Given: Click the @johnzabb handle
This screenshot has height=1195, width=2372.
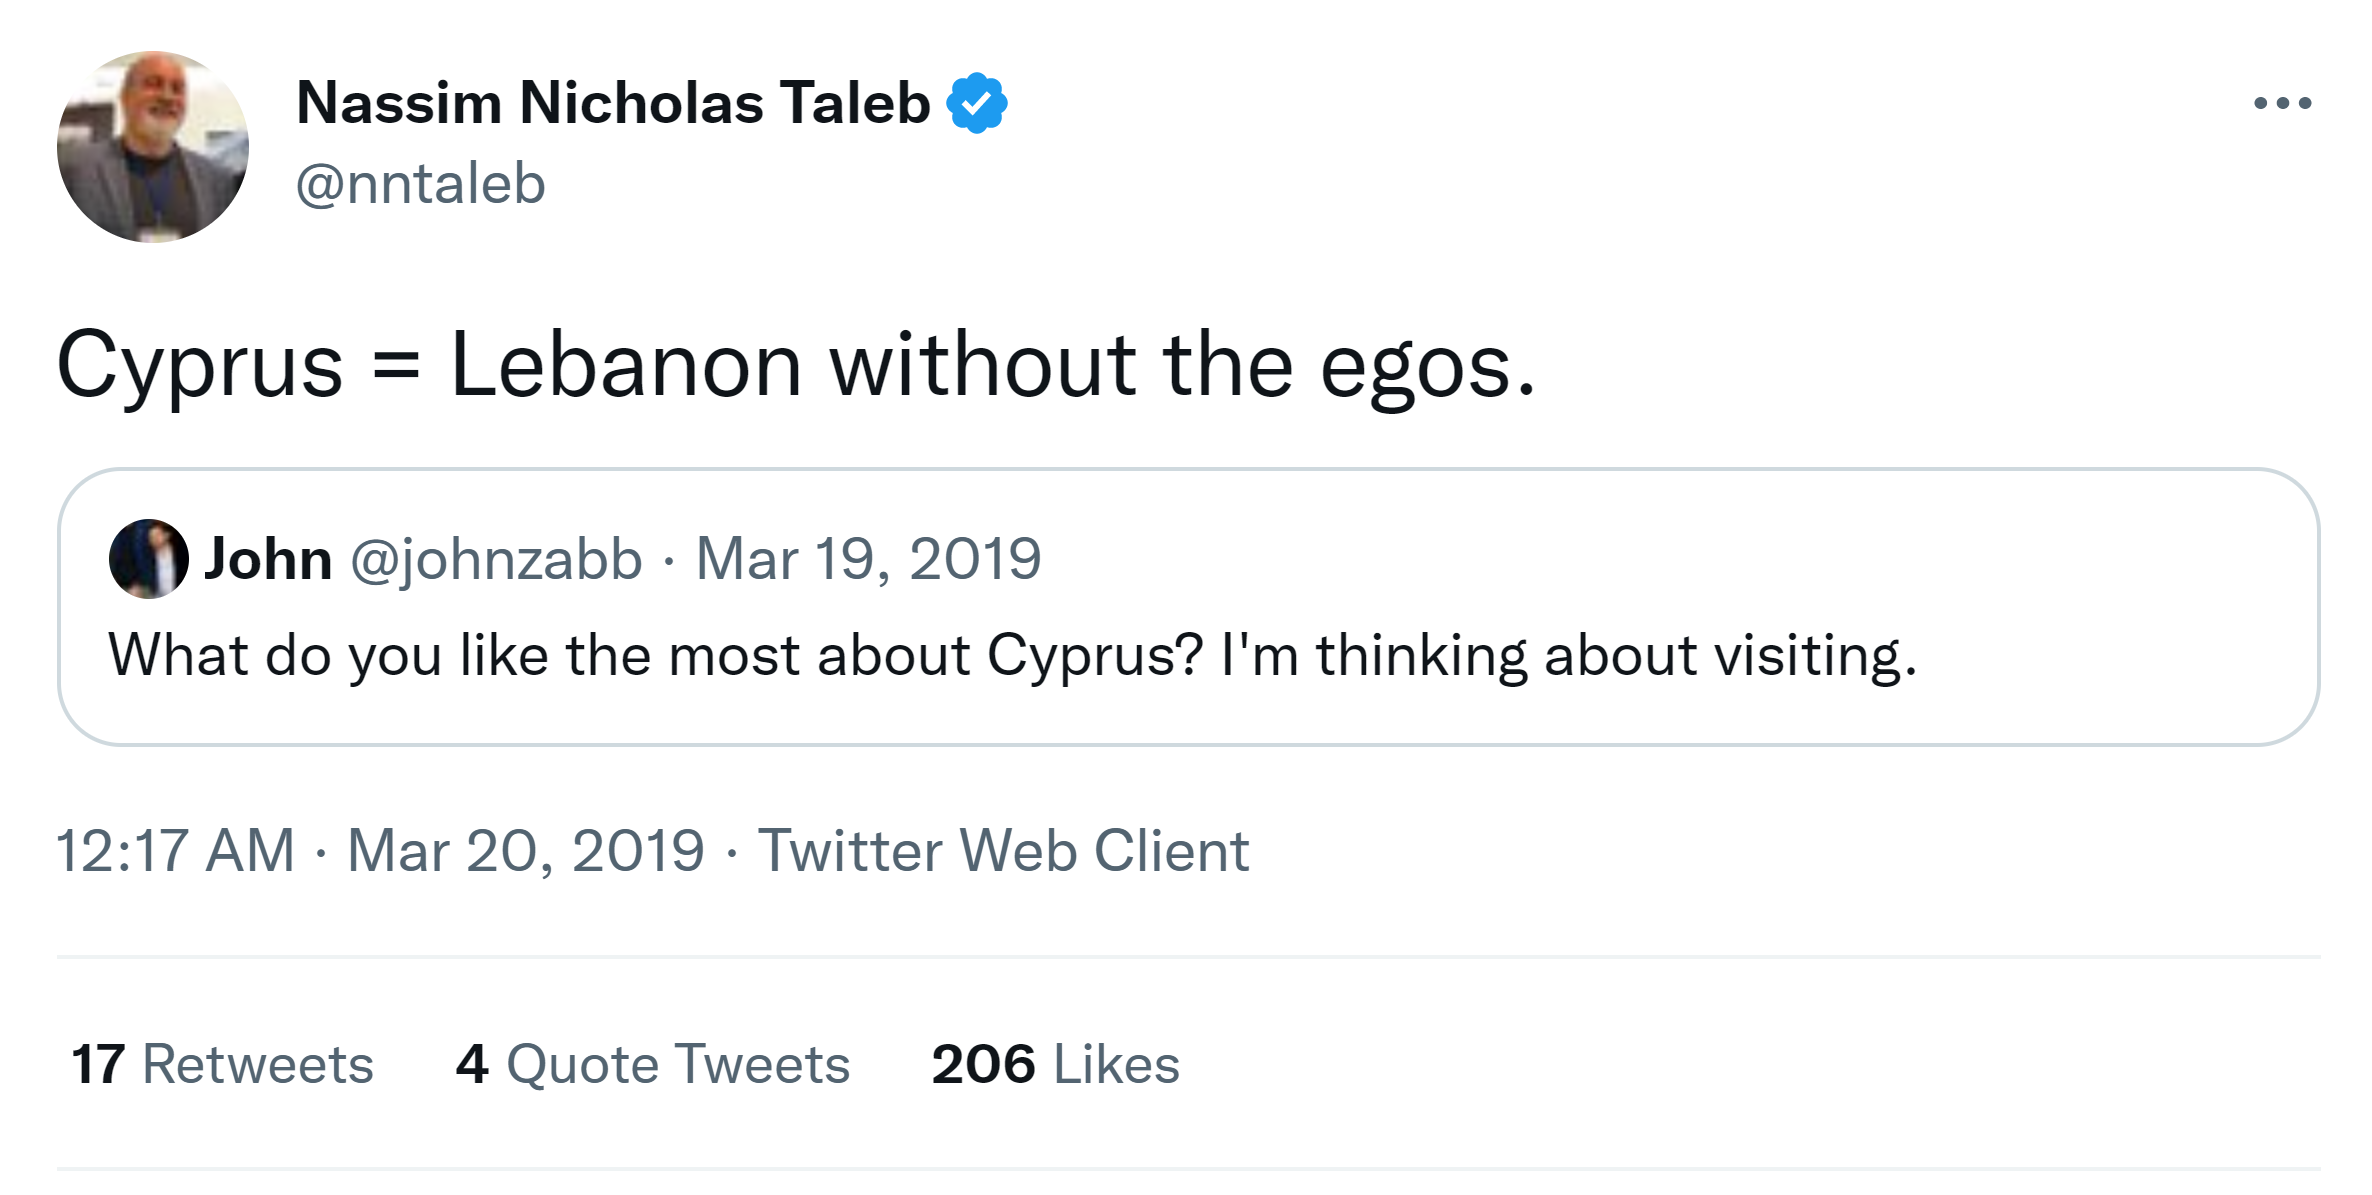Looking at the screenshot, I should tap(496, 558).
